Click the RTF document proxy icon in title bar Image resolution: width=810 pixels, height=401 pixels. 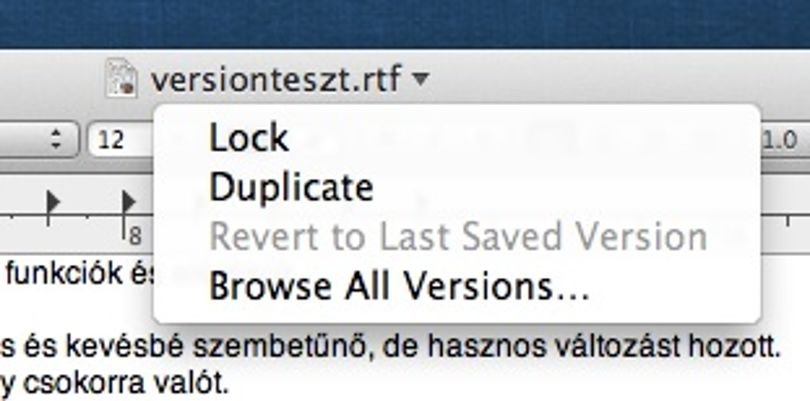coord(122,78)
